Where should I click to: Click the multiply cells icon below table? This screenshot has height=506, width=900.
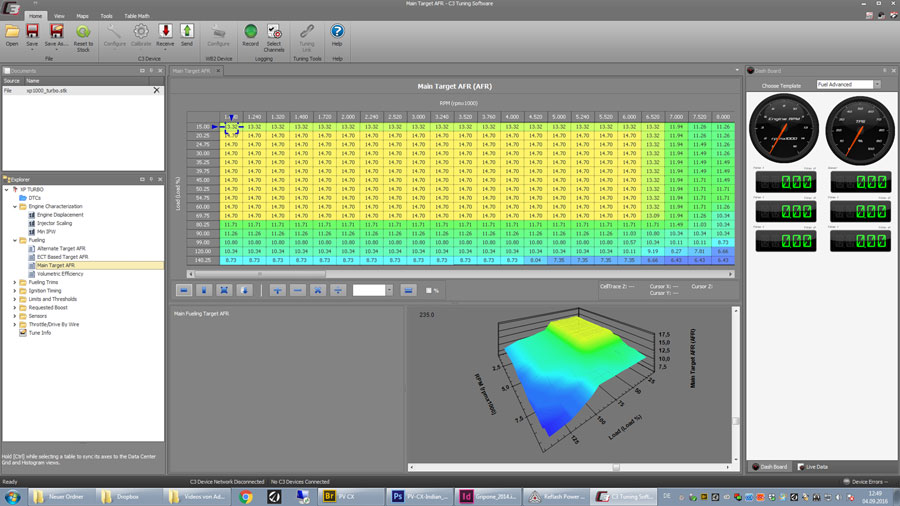[x=318, y=290]
